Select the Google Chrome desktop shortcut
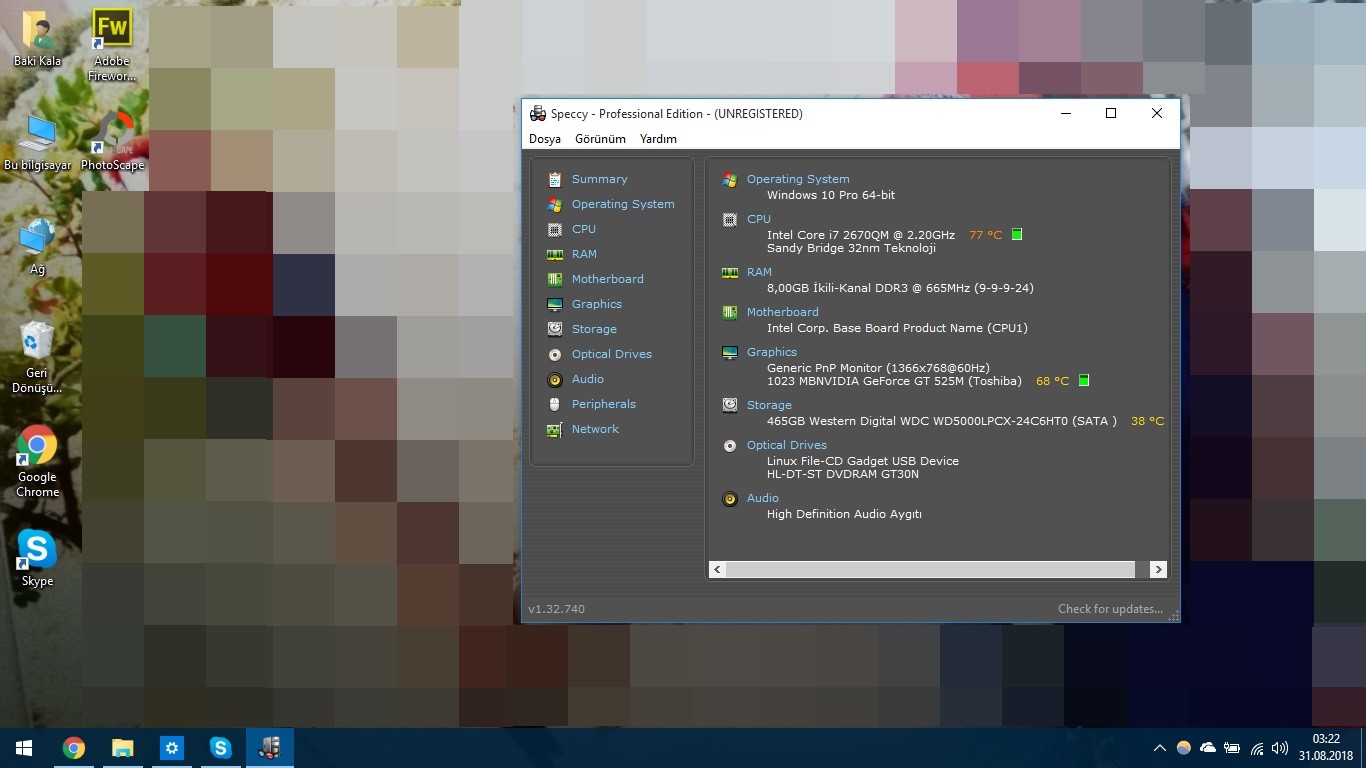The width and height of the screenshot is (1366, 768). (x=37, y=462)
